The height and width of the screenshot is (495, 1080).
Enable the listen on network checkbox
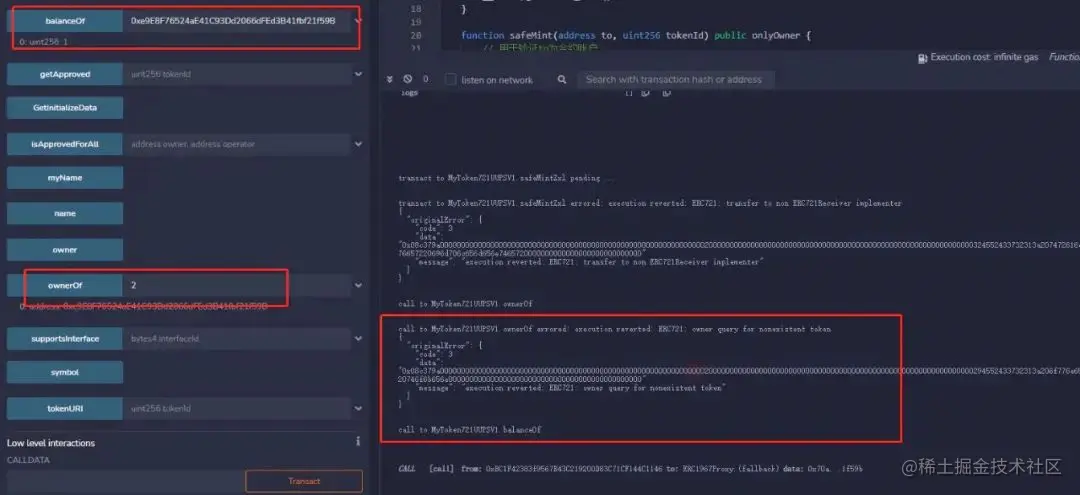(x=450, y=79)
